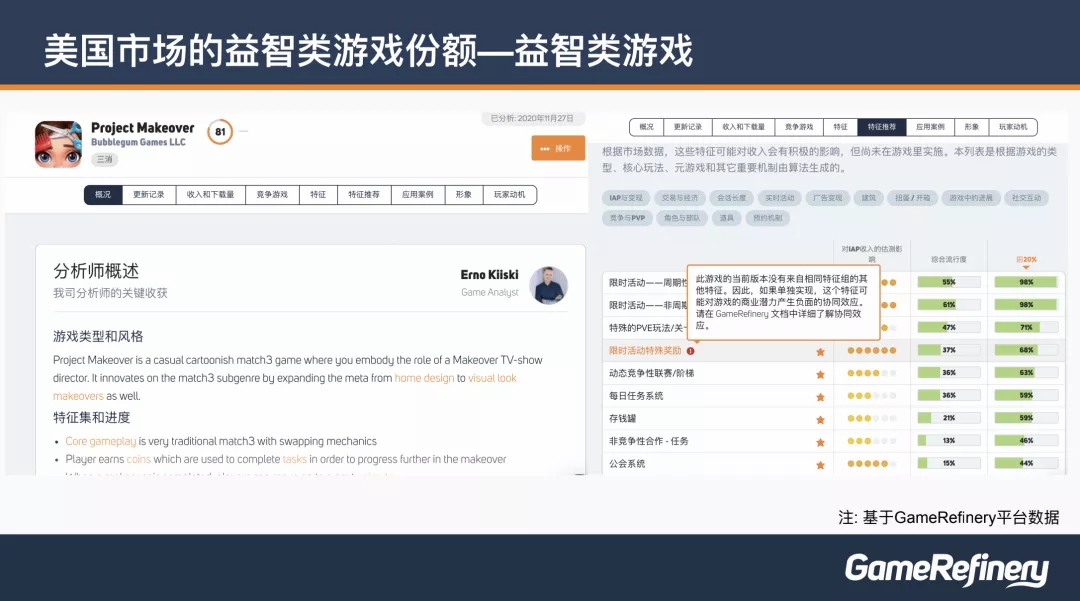Click the star icon in 非竞争性合作 - 任务 row

[820, 443]
